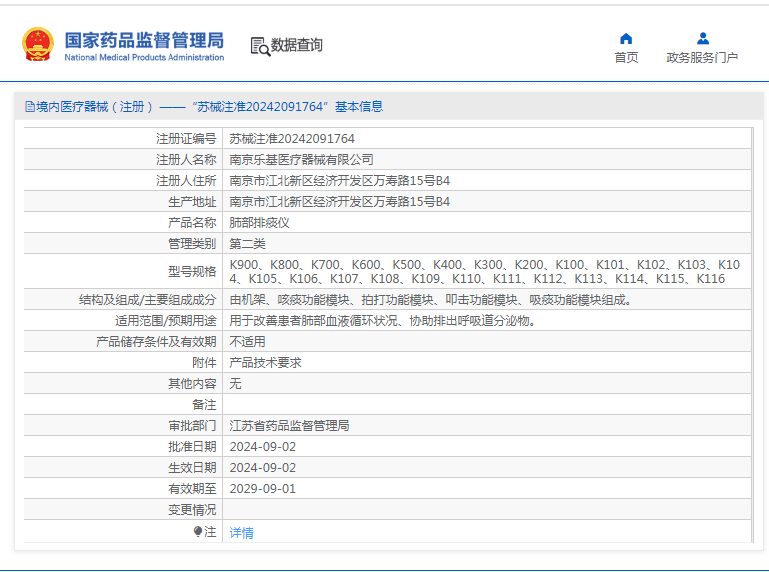Click the 型号规格 label

click(192, 272)
